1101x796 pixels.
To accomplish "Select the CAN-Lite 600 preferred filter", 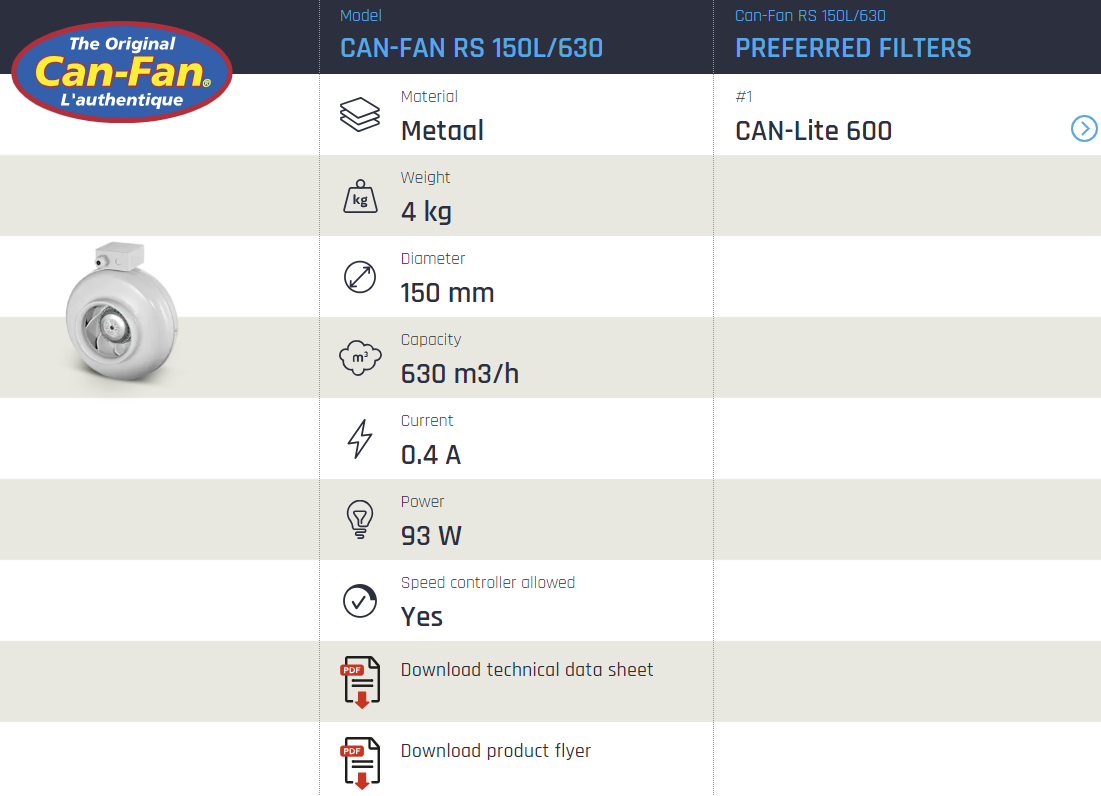I will tap(813, 131).
